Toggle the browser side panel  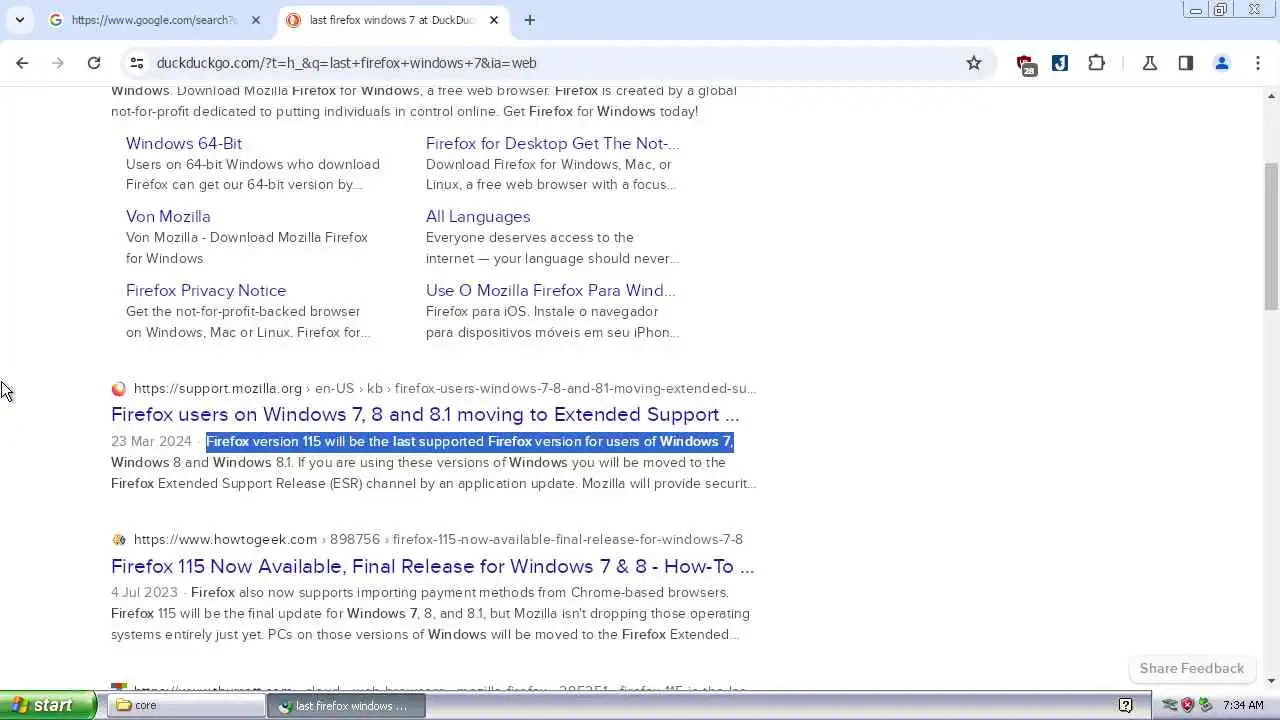pos(1186,63)
